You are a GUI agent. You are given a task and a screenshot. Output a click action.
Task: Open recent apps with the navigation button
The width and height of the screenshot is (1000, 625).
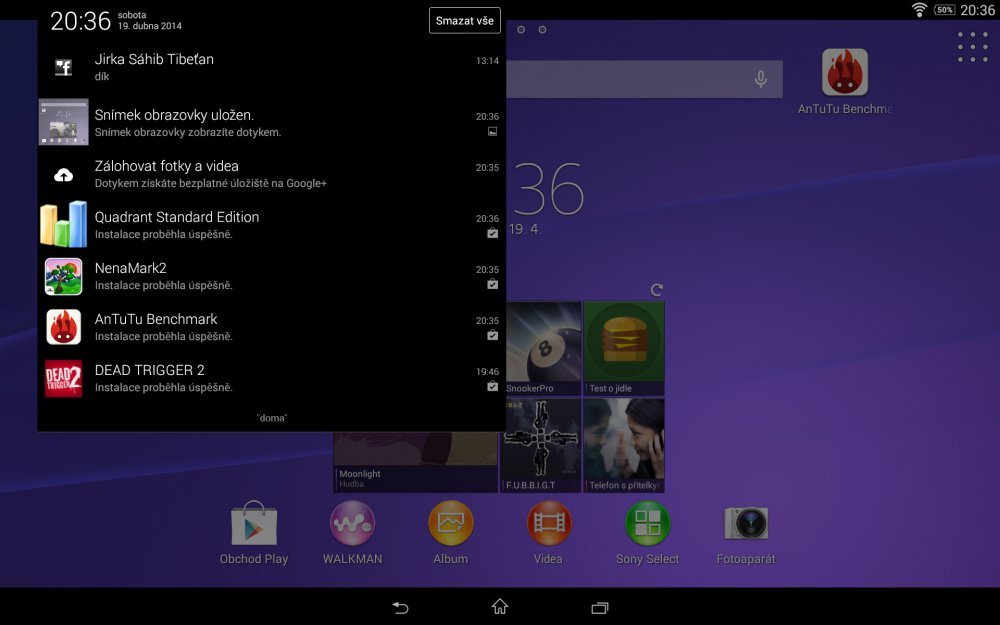(598, 607)
